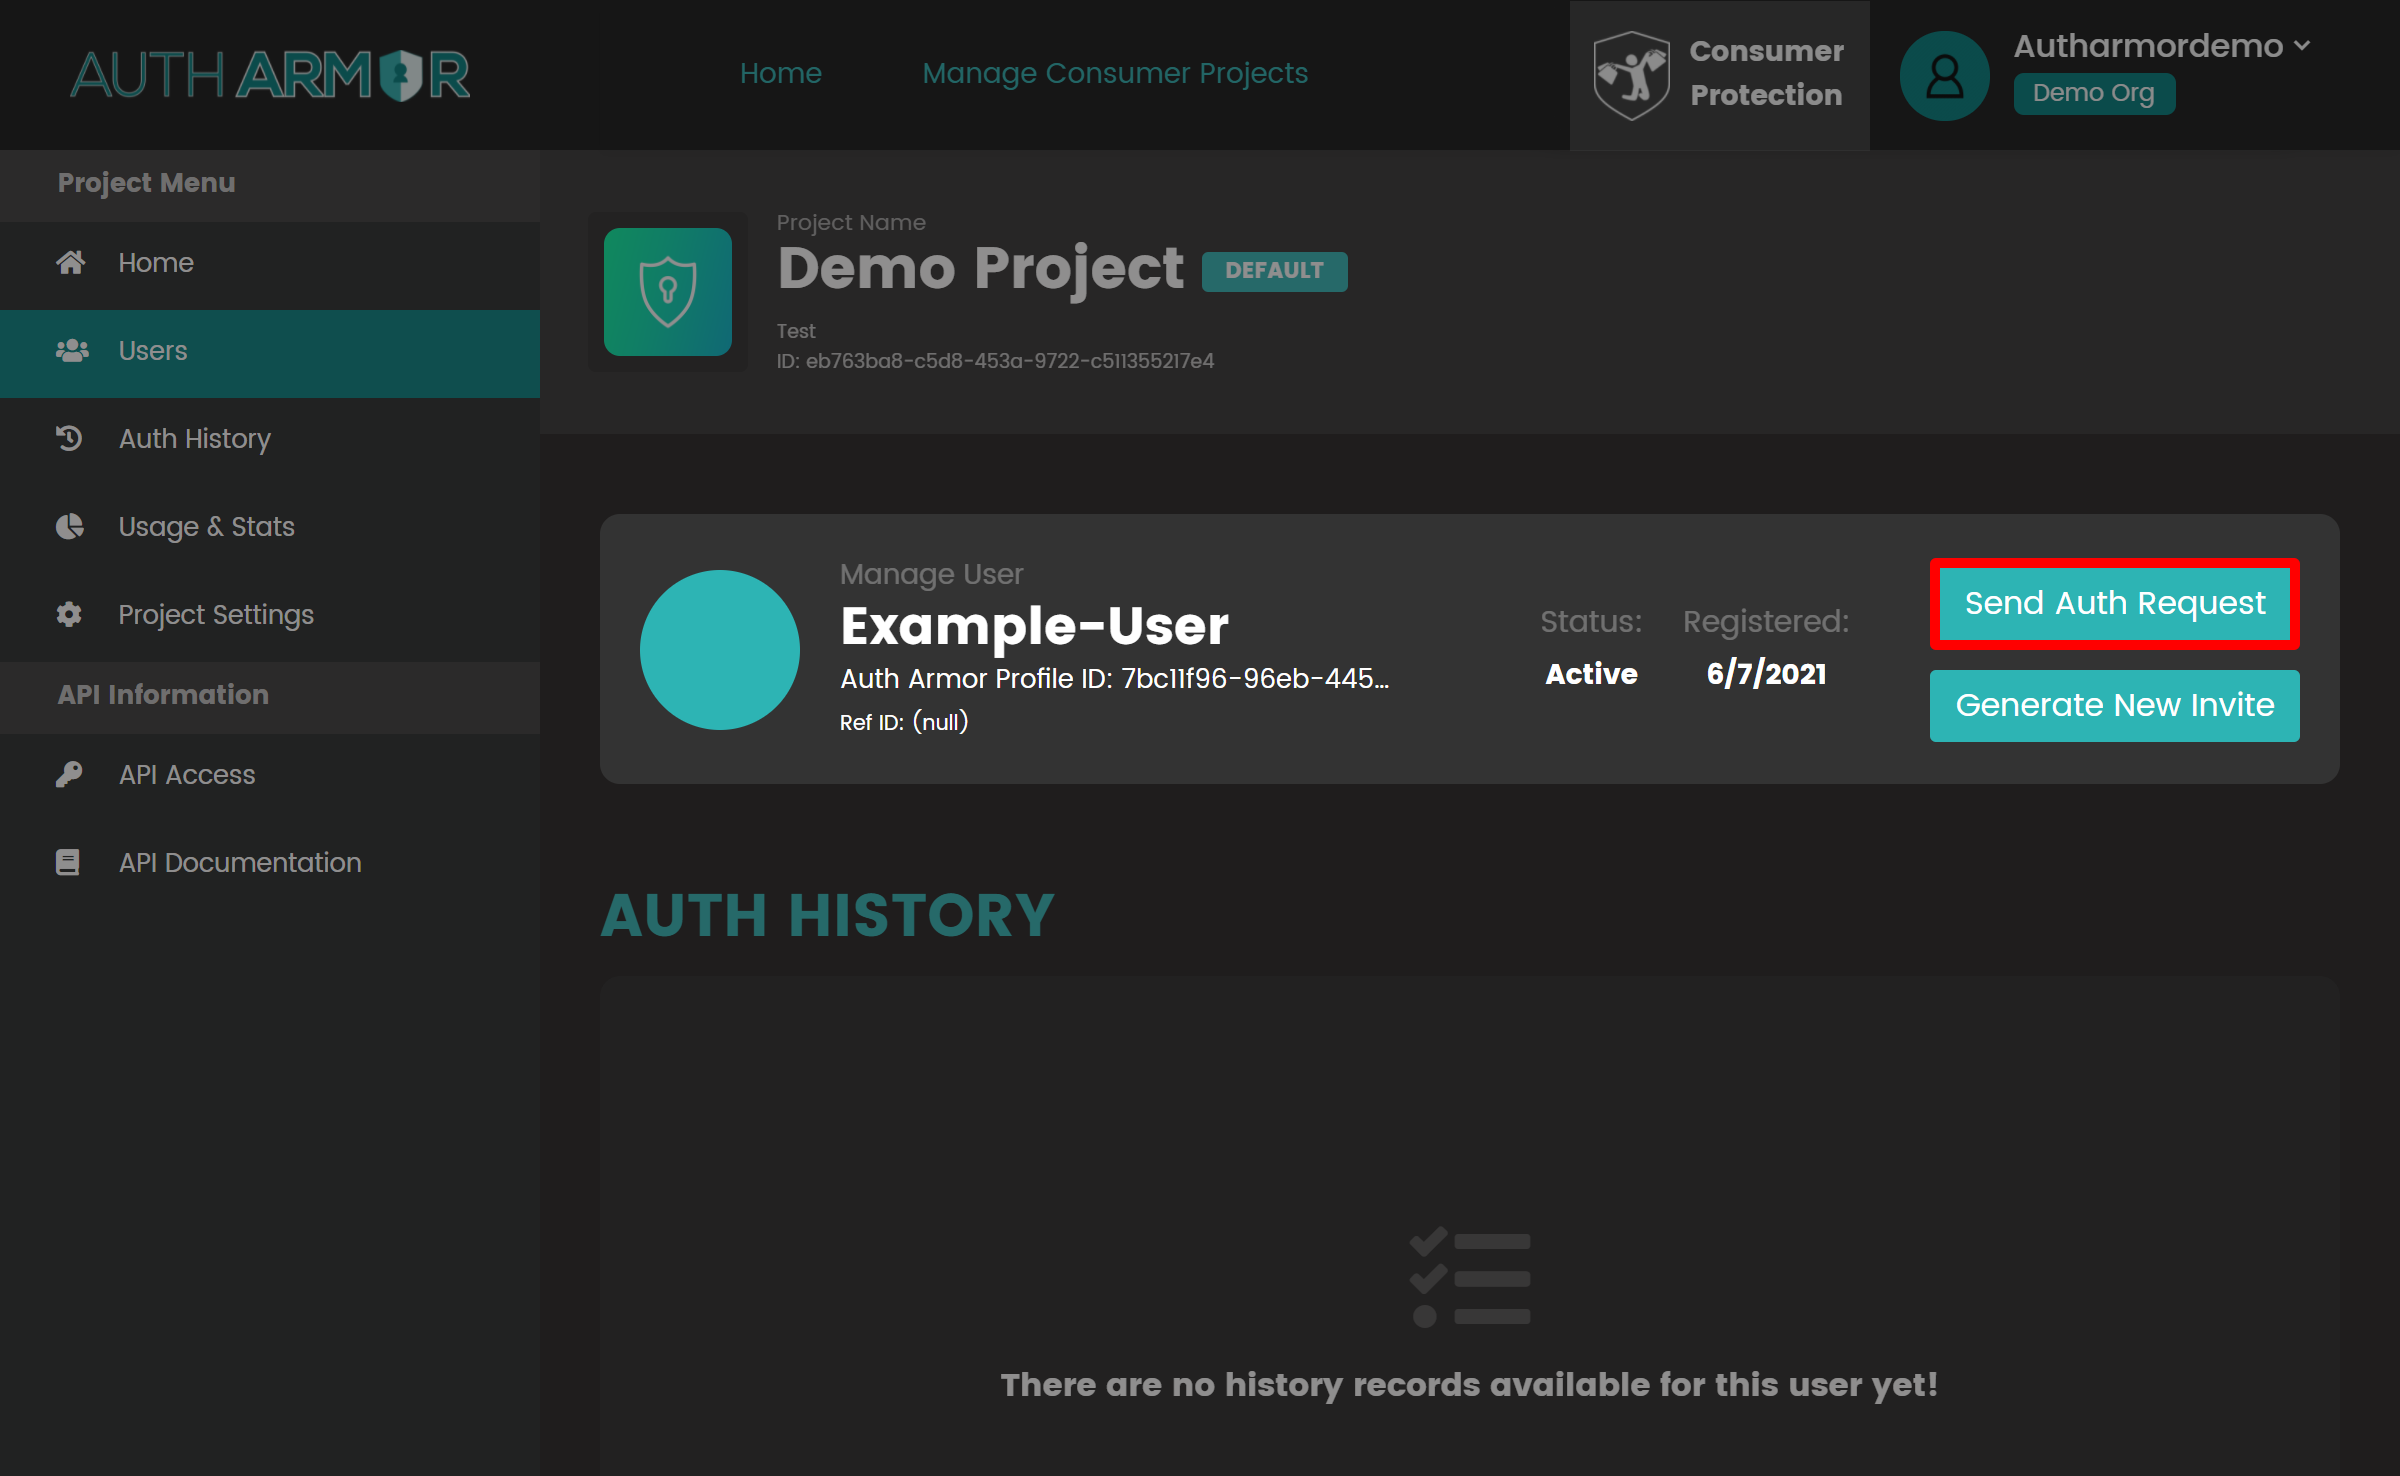Click the Demo Project title

coord(980,268)
